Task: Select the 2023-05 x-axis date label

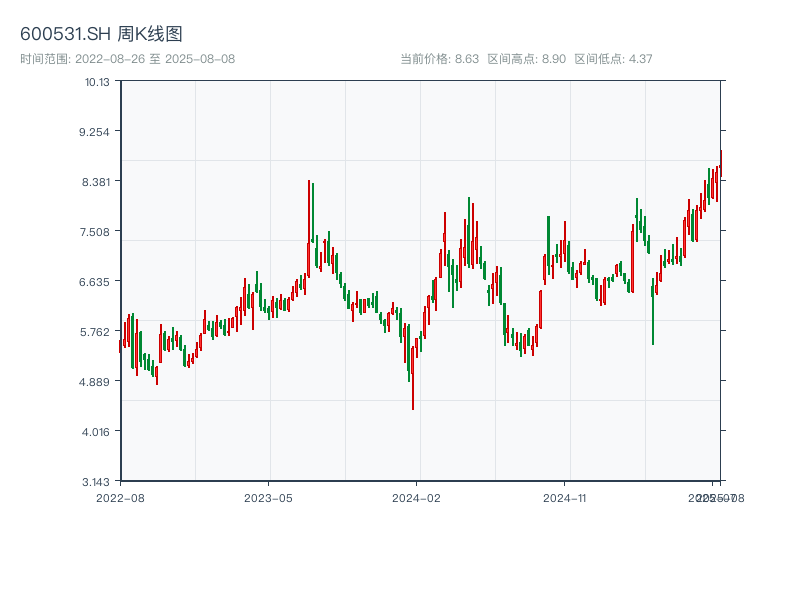Action: click(268, 497)
